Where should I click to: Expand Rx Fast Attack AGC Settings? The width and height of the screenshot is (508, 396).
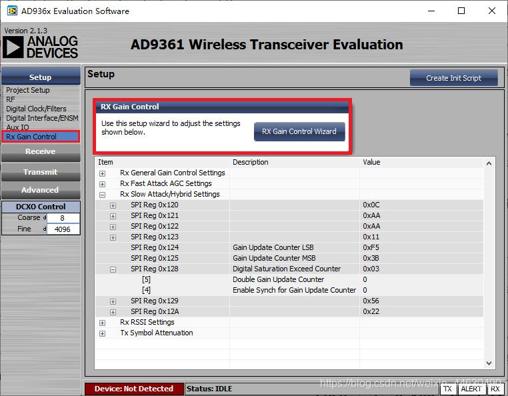click(102, 184)
